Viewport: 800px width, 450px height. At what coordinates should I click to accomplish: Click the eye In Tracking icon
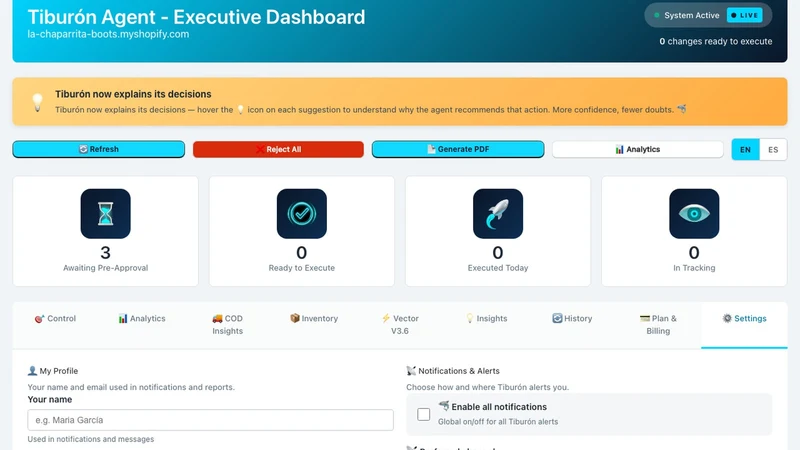(x=694, y=214)
